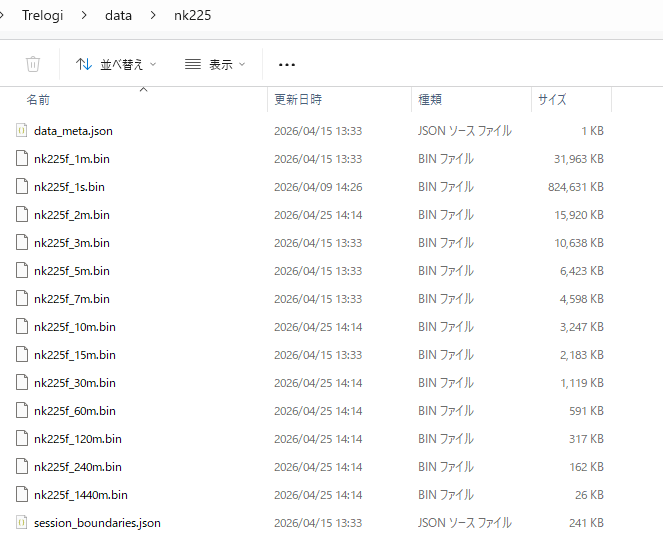Expand chevron after data breadcrumb
Screen dimensions: 663x556
[153, 16]
